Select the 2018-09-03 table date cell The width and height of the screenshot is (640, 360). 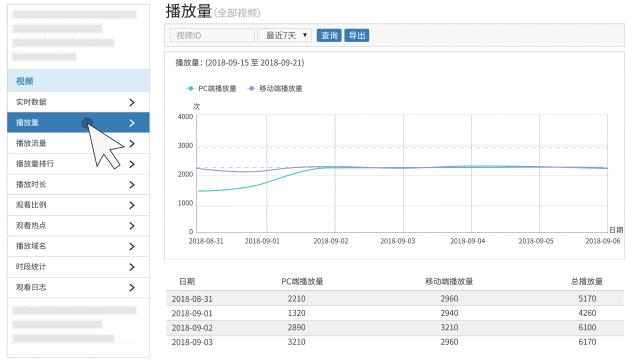(192, 342)
